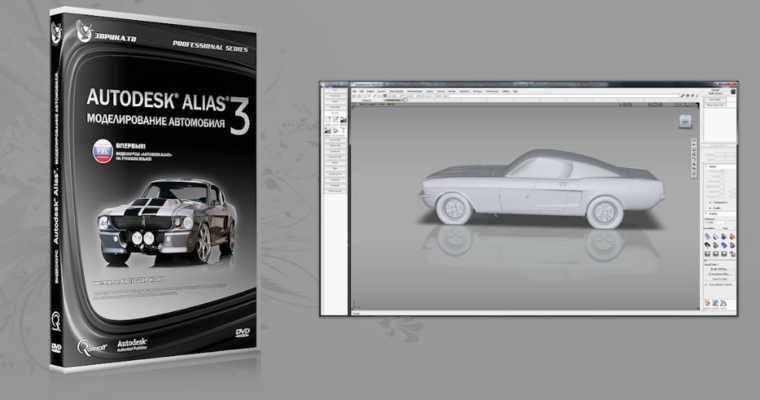Click the middle shelf icon at control panel bottom

715,304
